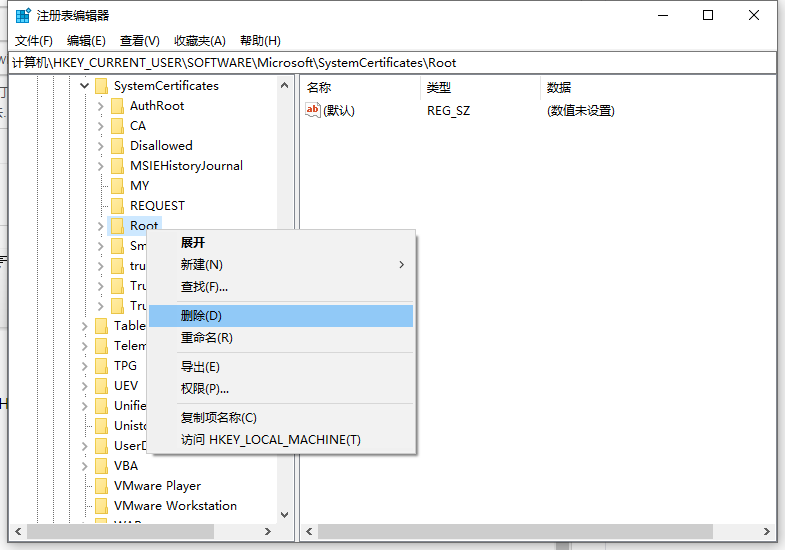Click the REQUEST folder icon
This screenshot has width=785, height=550.
point(117,206)
